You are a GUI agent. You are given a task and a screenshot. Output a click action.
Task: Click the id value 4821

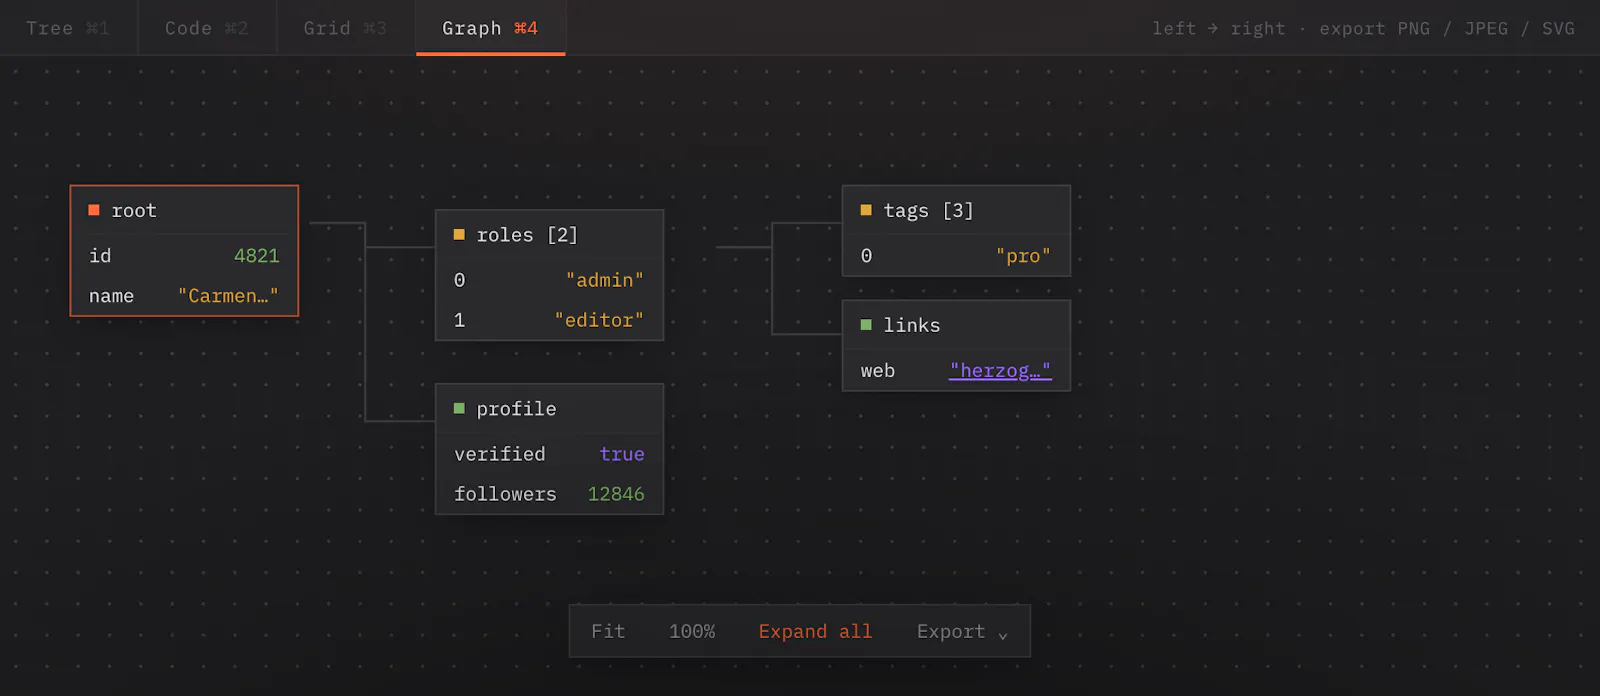coord(257,256)
